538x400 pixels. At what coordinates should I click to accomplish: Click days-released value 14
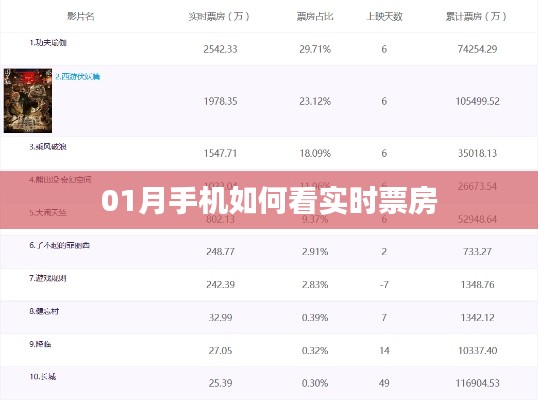click(384, 350)
